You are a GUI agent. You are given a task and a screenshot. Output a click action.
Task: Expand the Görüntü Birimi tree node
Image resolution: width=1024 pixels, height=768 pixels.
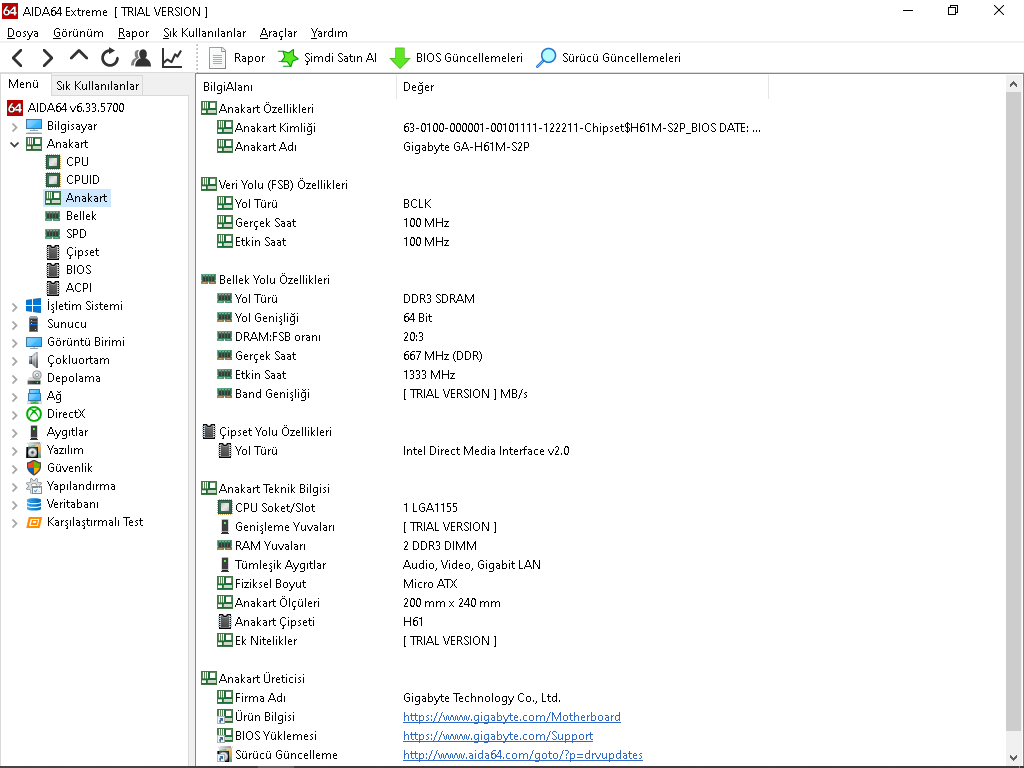pyautogui.click(x=14, y=342)
